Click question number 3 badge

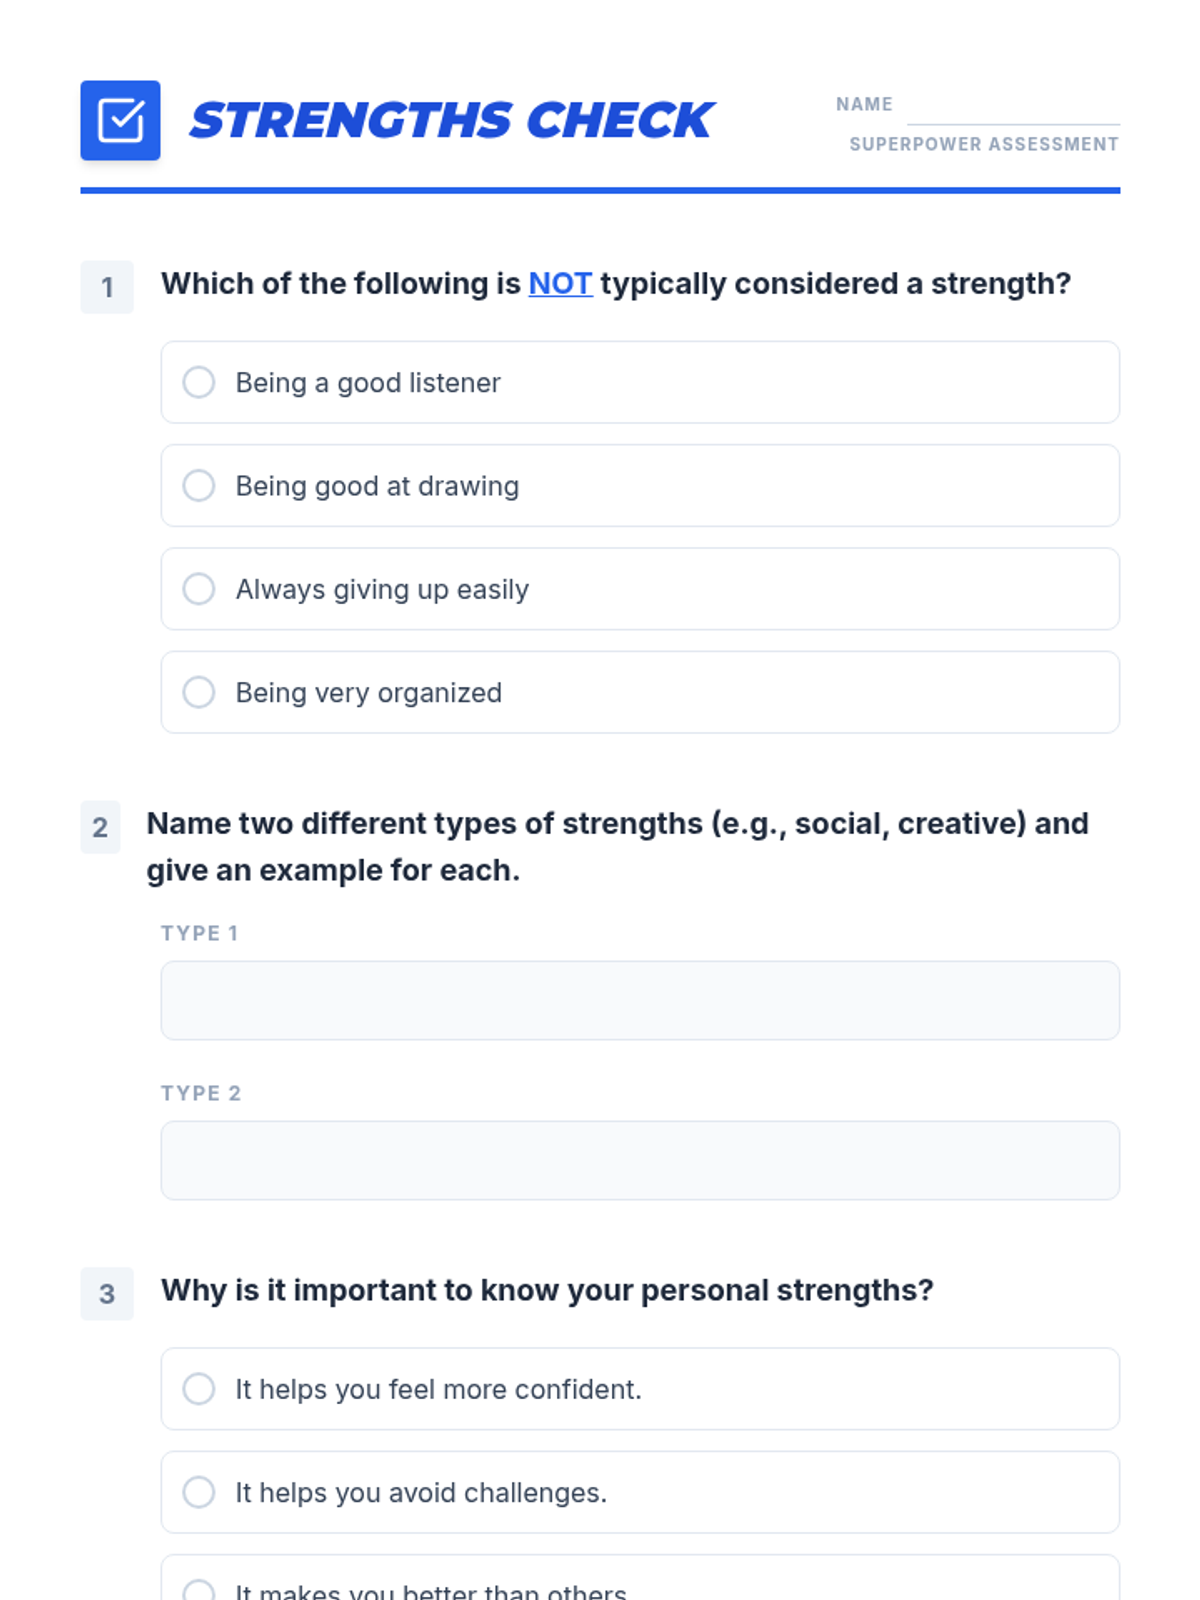[107, 1294]
